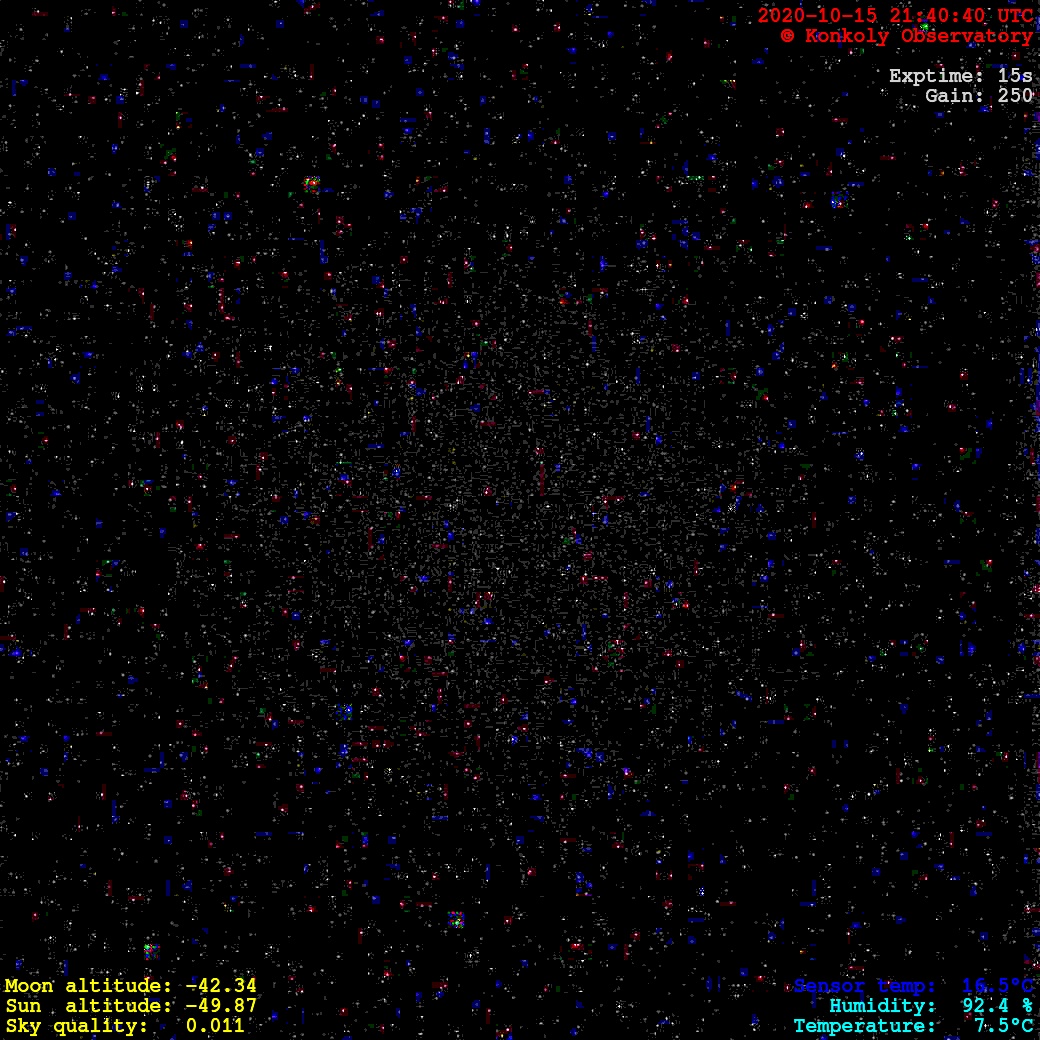1040x1040 pixels.
Task: Click the 15s exposure time value
Action: tap(1015, 76)
